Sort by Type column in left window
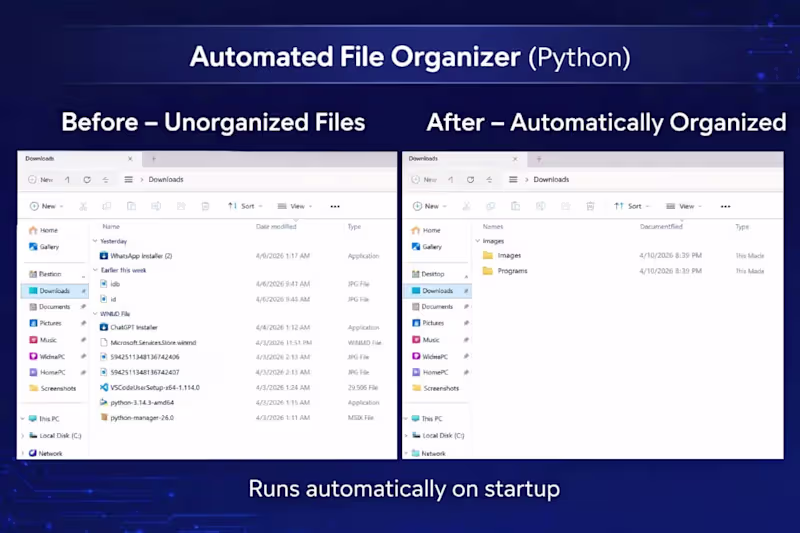 click(x=354, y=226)
